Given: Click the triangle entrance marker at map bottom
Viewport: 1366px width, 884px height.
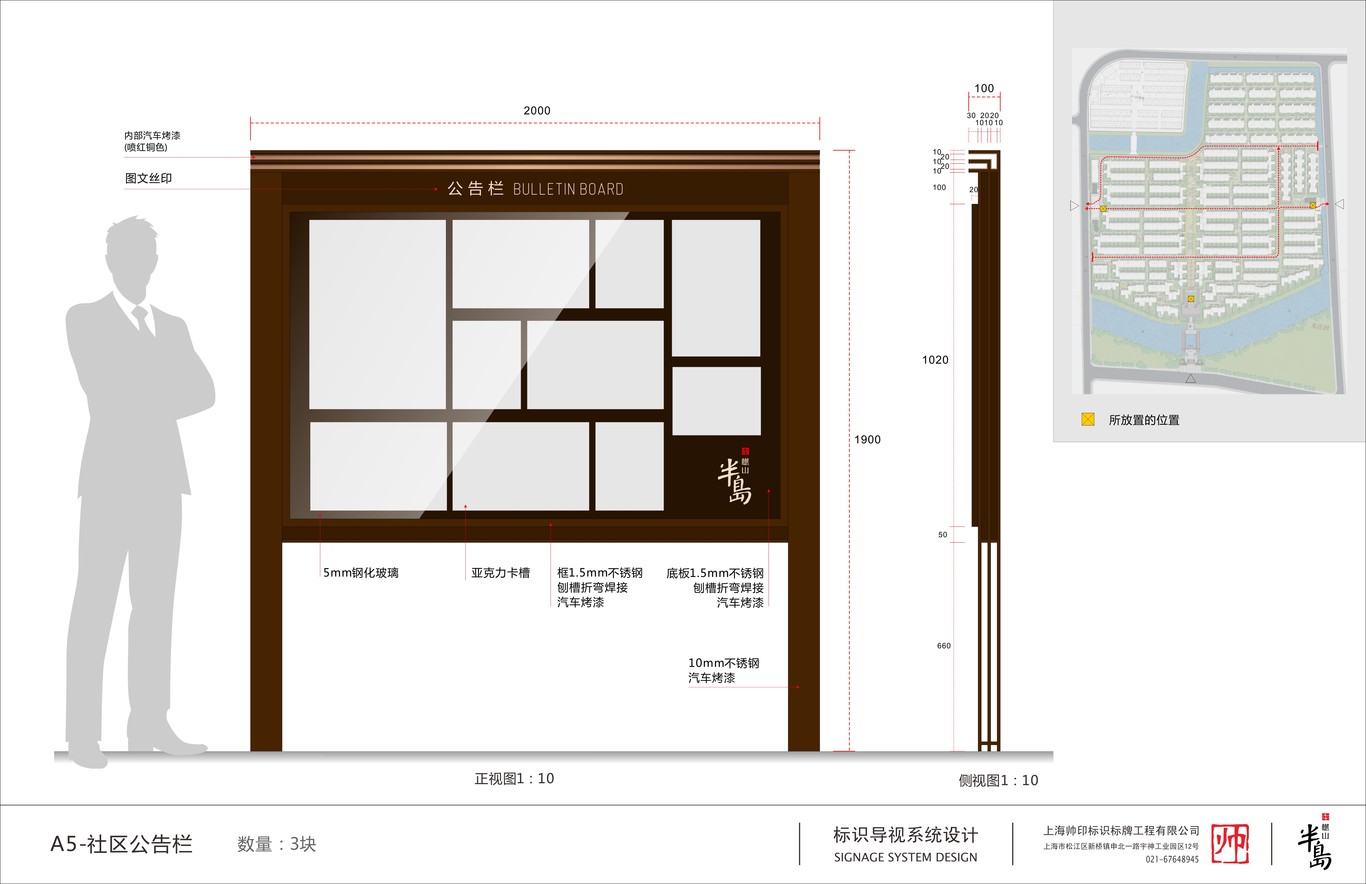Looking at the screenshot, I should coord(1190,379).
